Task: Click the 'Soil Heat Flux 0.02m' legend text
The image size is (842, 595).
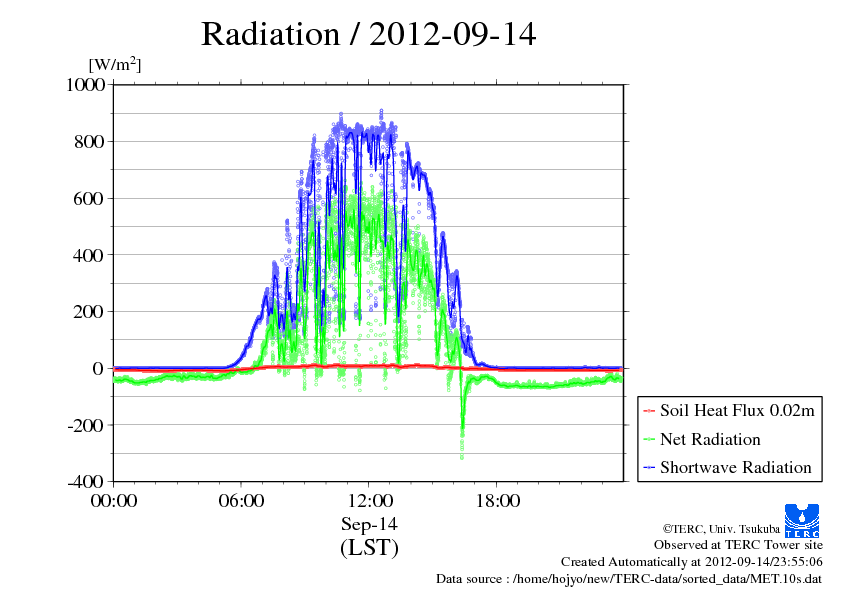Action: coord(737,411)
